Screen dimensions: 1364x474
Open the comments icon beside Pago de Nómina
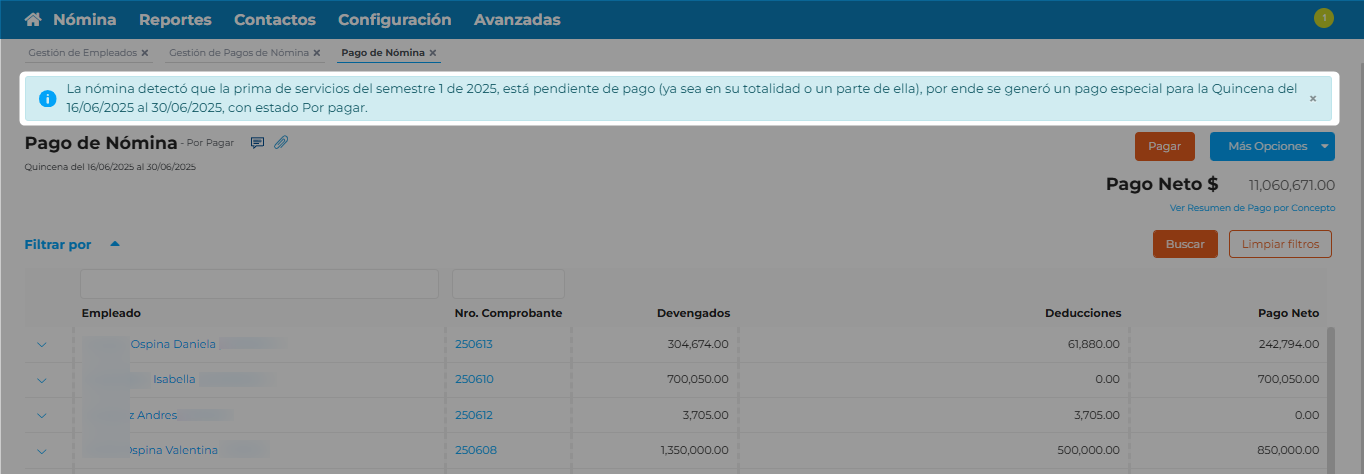coord(257,143)
